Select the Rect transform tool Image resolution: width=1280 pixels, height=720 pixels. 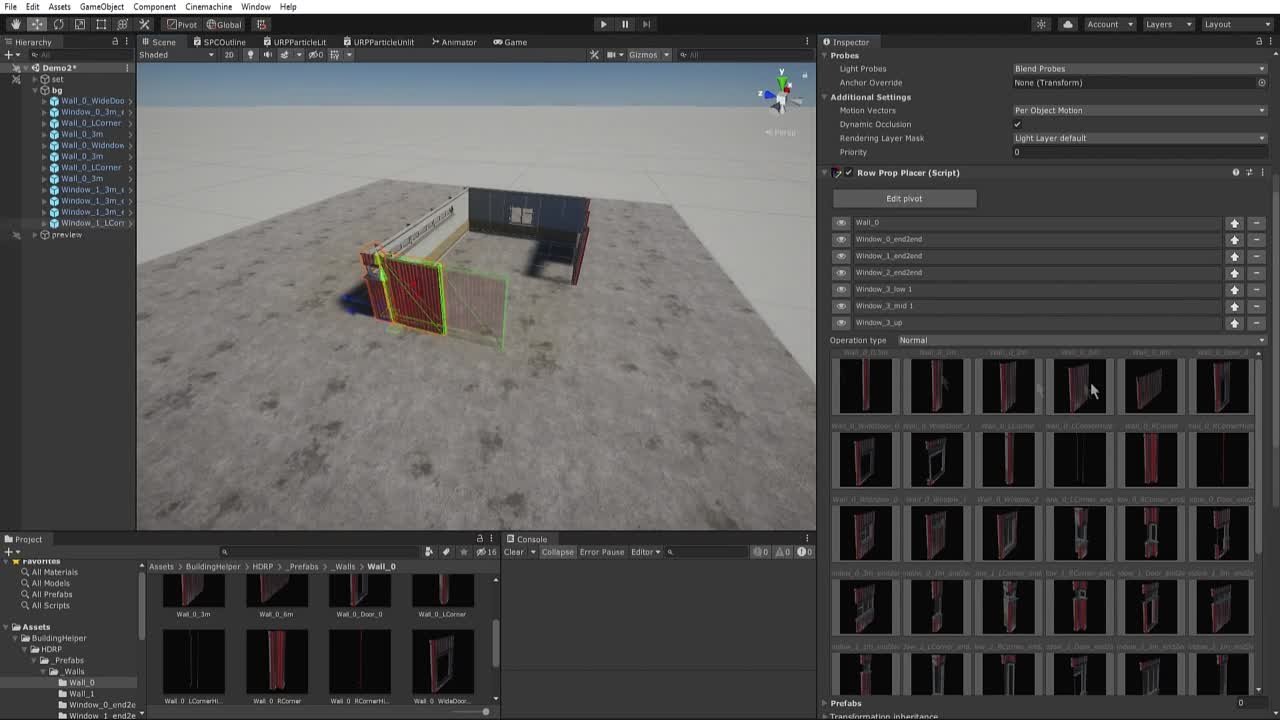pos(101,24)
